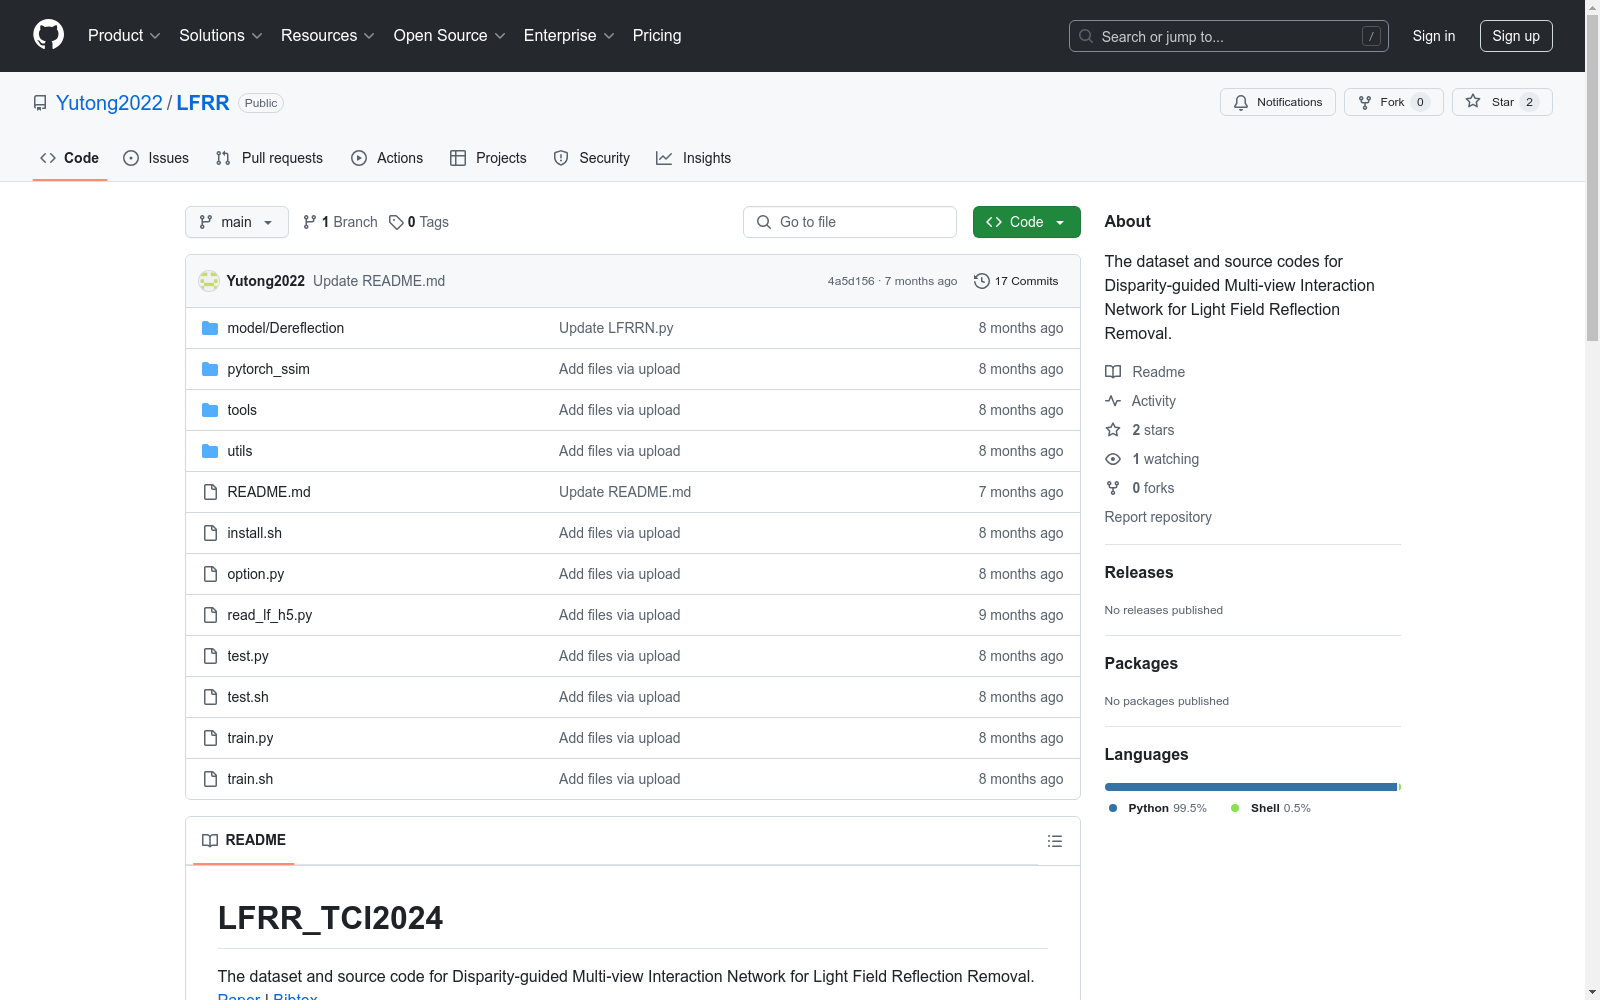The image size is (1600, 1000).
Task: Open the Releases heading link
Action: click(1139, 572)
